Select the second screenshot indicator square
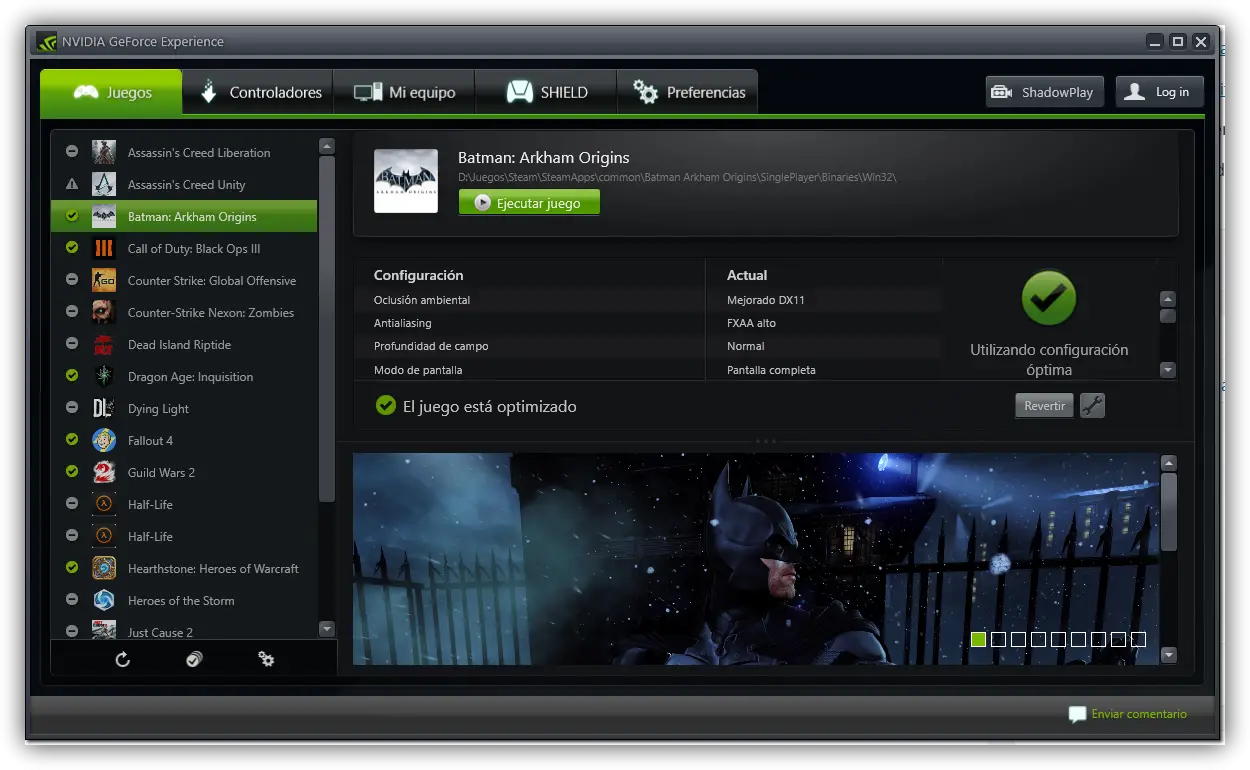Screen dimensions: 1250x770 [x=998, y=639]
